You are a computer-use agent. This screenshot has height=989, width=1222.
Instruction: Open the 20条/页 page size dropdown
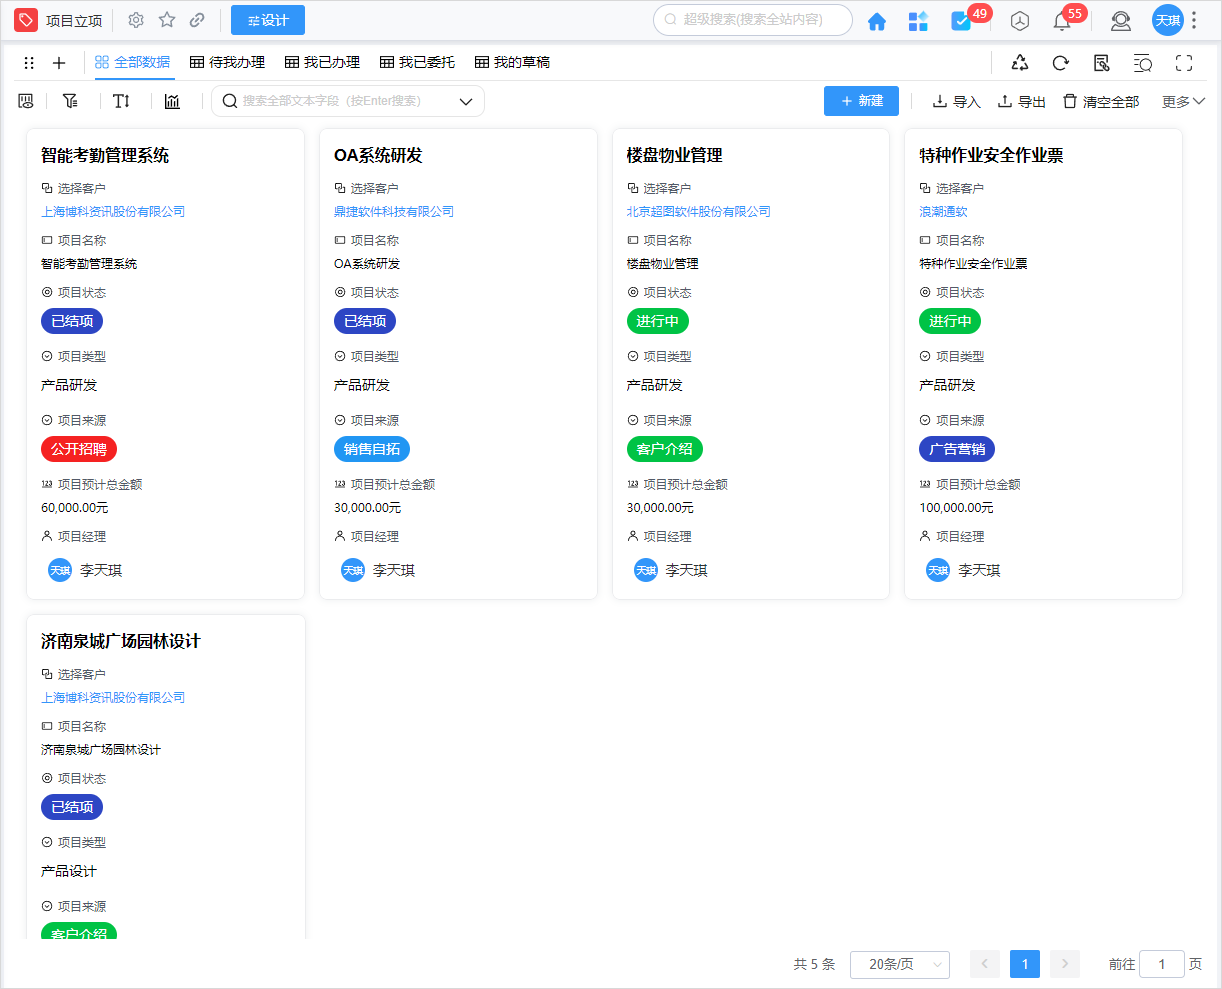click(899, 964)
